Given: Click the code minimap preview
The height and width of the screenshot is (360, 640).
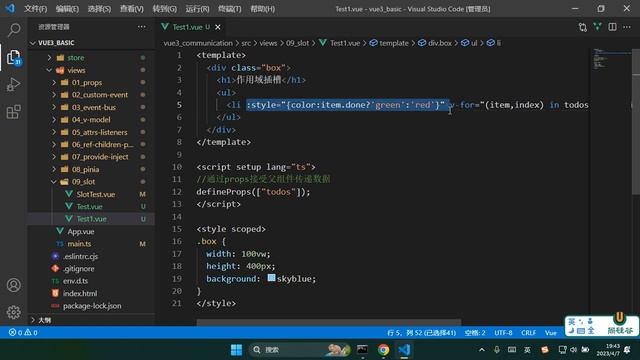Looking at the screenshot, I should (611, 59).
